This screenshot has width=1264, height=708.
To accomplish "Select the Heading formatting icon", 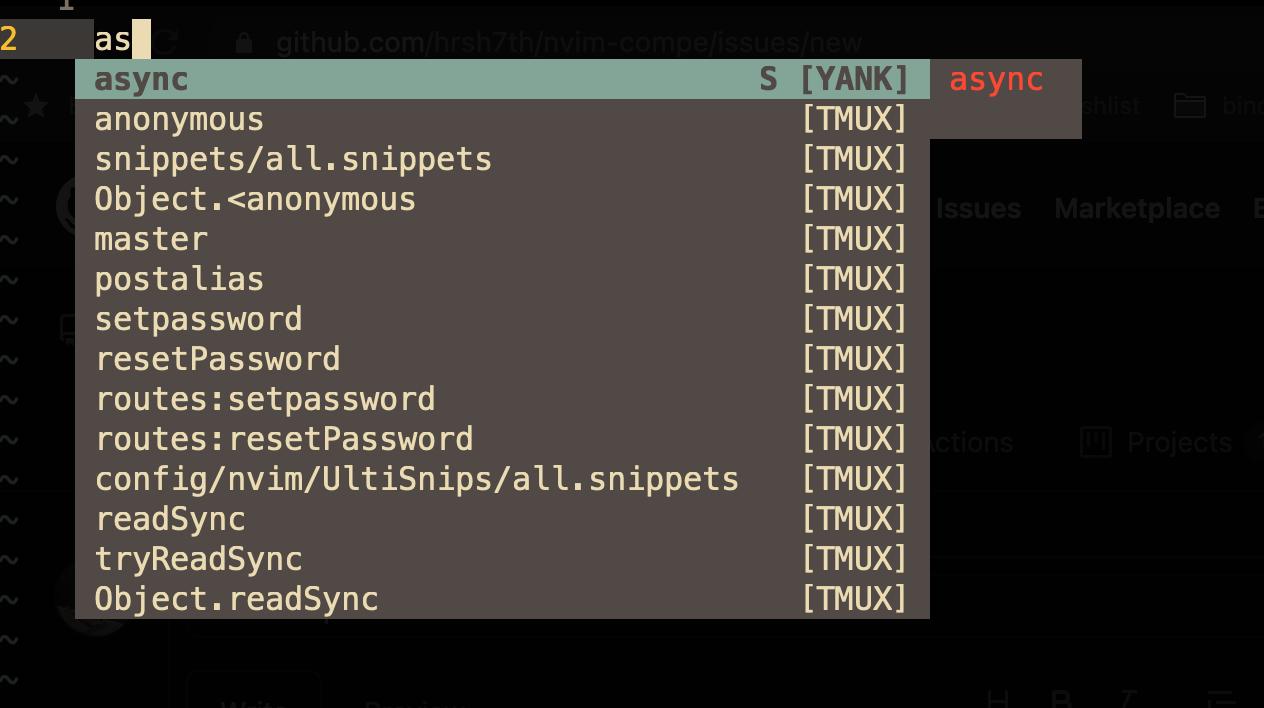I will (x=998, y=701).
